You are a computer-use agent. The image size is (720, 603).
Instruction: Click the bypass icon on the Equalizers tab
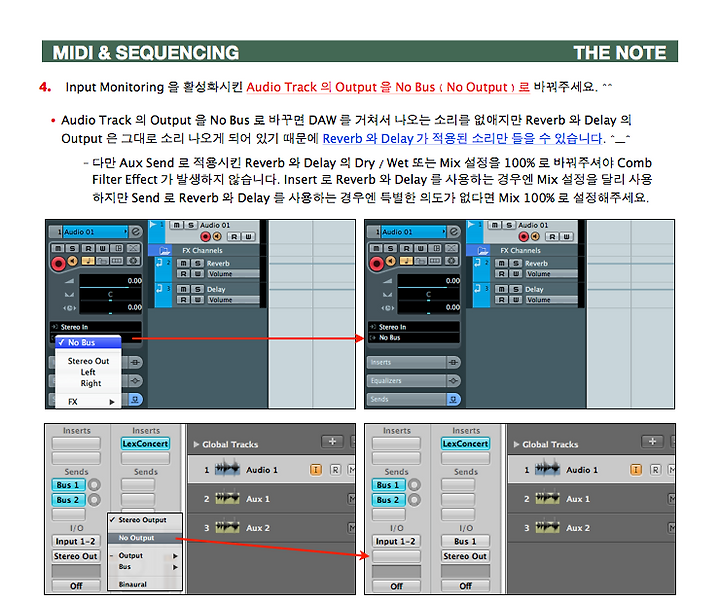point(453,381)
